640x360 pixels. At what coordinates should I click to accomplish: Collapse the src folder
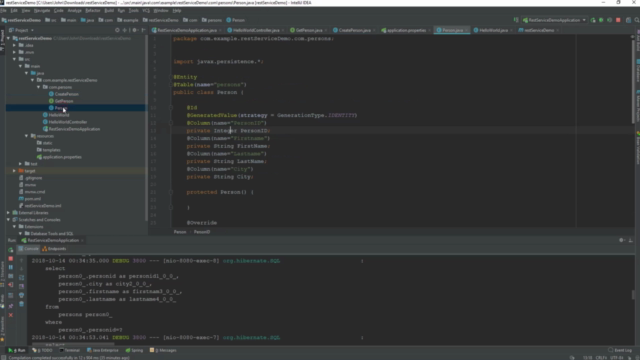click(14, 59)
